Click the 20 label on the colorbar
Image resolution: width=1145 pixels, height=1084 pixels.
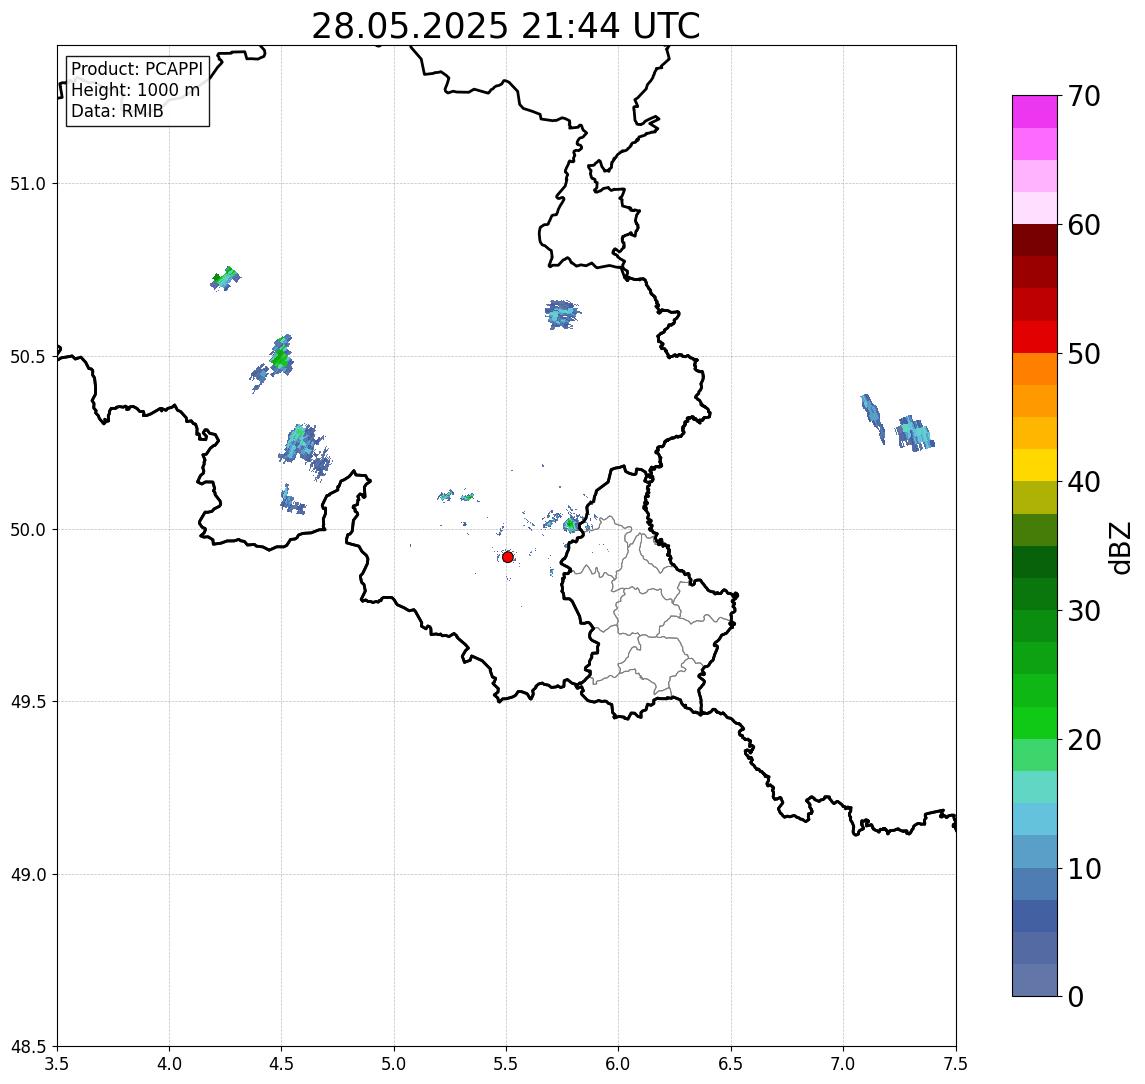[1083, 740]
